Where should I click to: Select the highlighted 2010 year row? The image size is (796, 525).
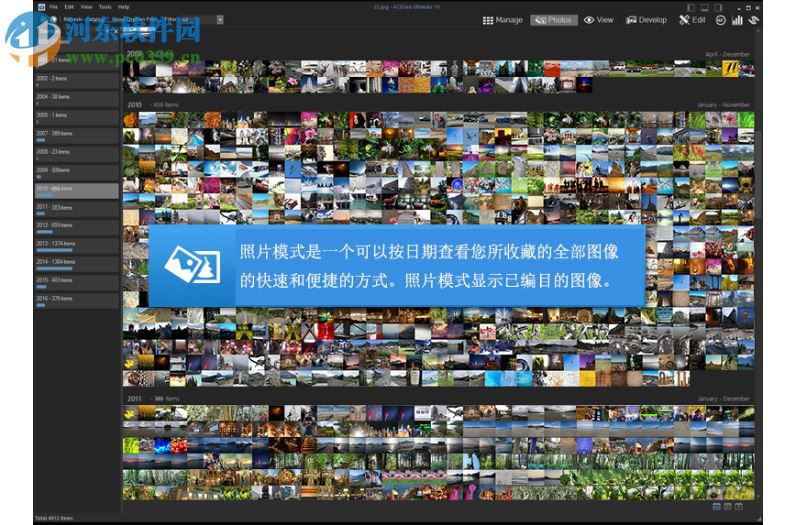click(x=77, y=190)
